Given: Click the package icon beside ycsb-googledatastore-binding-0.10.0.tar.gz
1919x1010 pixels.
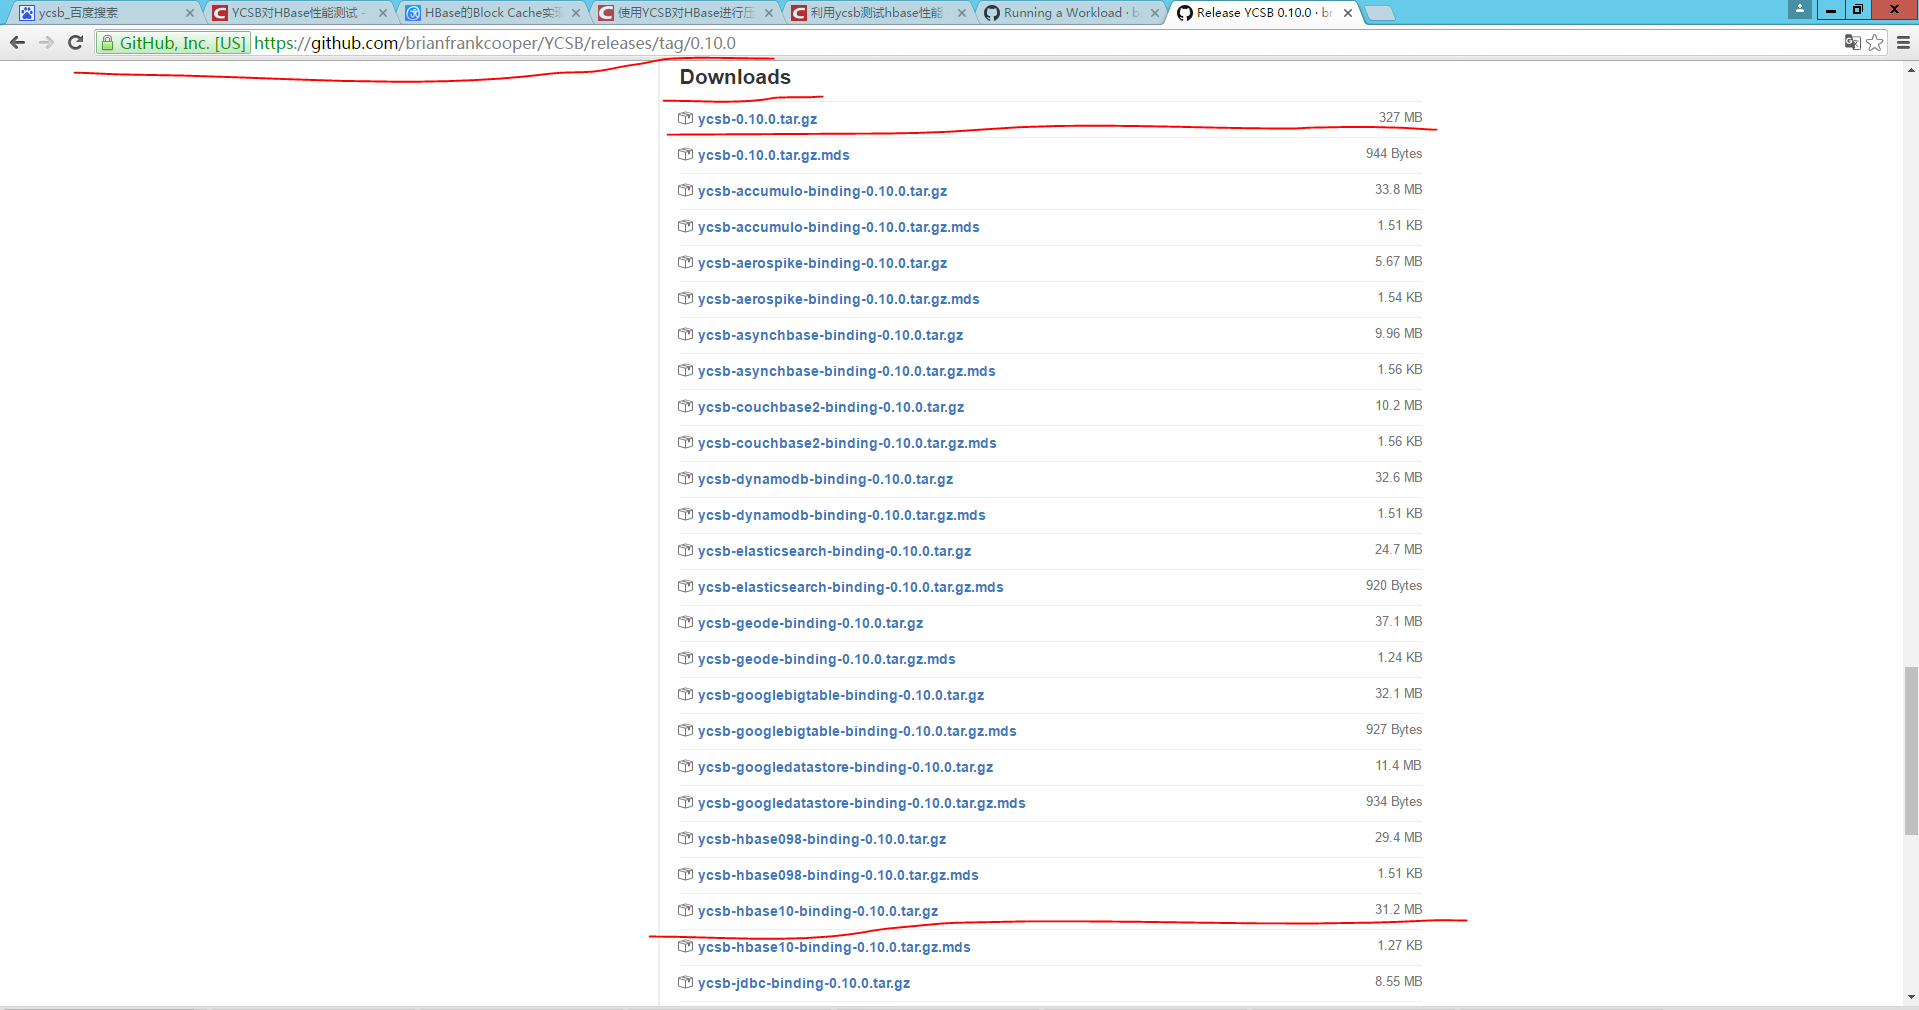Looking at the screenshot, I should pyautogui.click(x=685, y=766).
